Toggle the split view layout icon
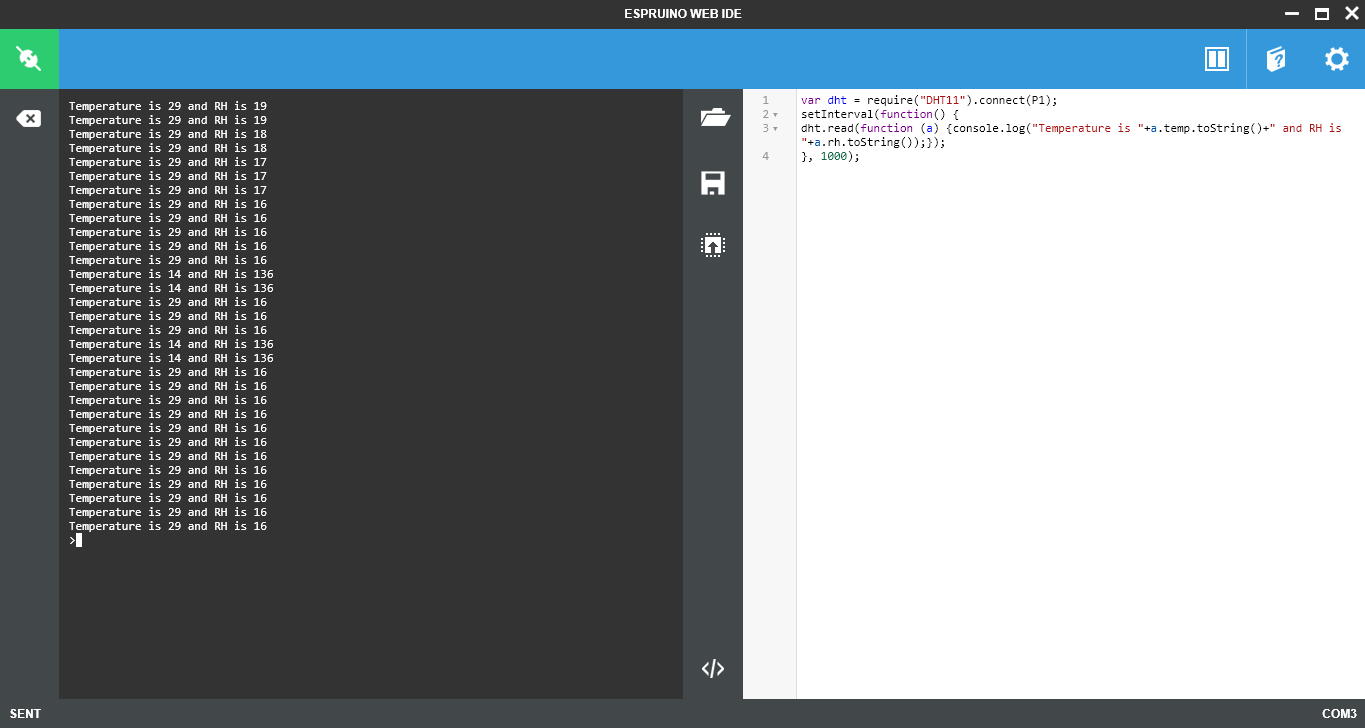The height and width of the screenshot is (728, 1365). point(1217,59)
